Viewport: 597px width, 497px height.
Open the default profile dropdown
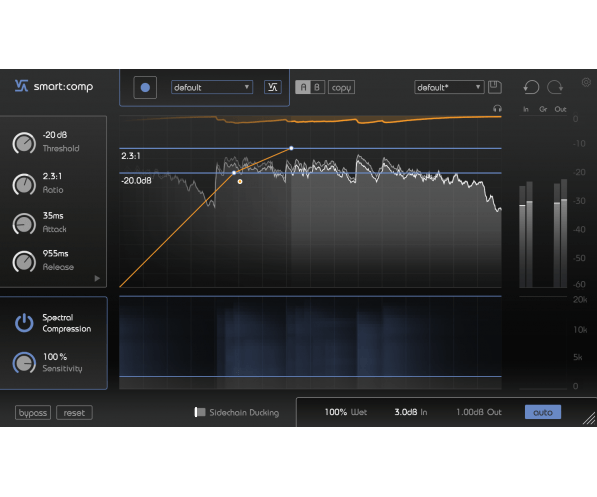click(212, 88)
